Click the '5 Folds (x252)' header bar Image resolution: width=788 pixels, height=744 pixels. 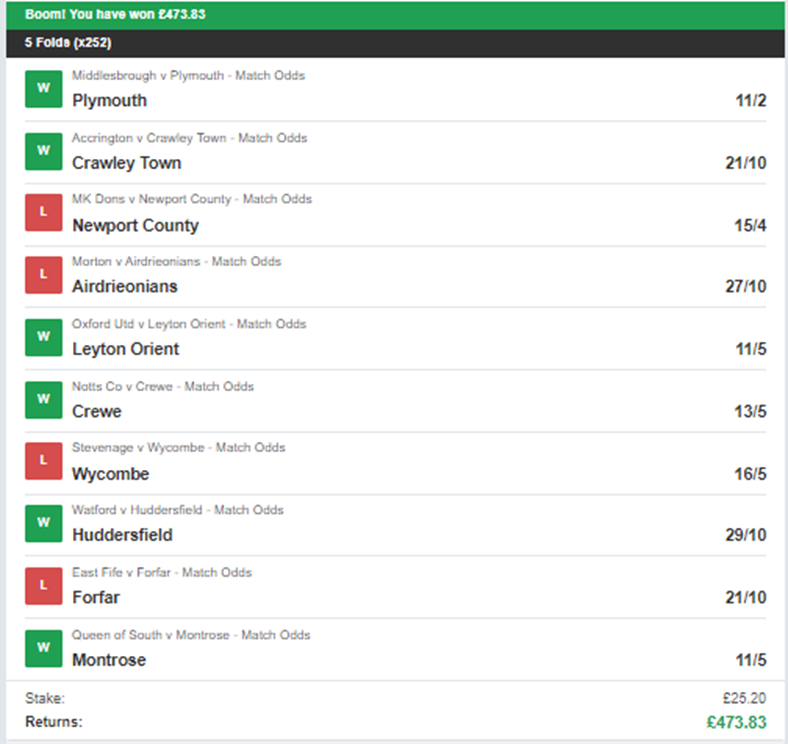(395, 43)
